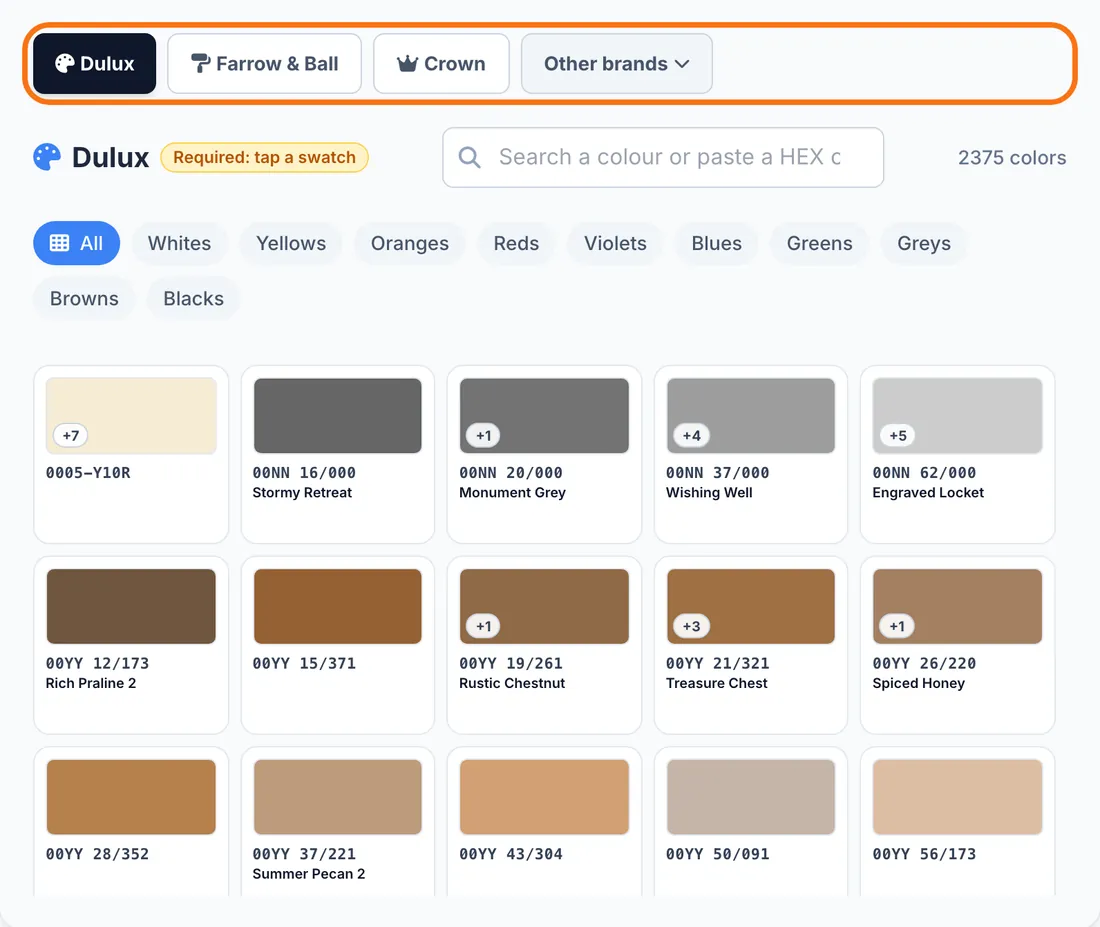Viewport: 1100px width, 927px height.
Task: Select the Rustic Chestnut swatch
Action: tap(544, 606)
